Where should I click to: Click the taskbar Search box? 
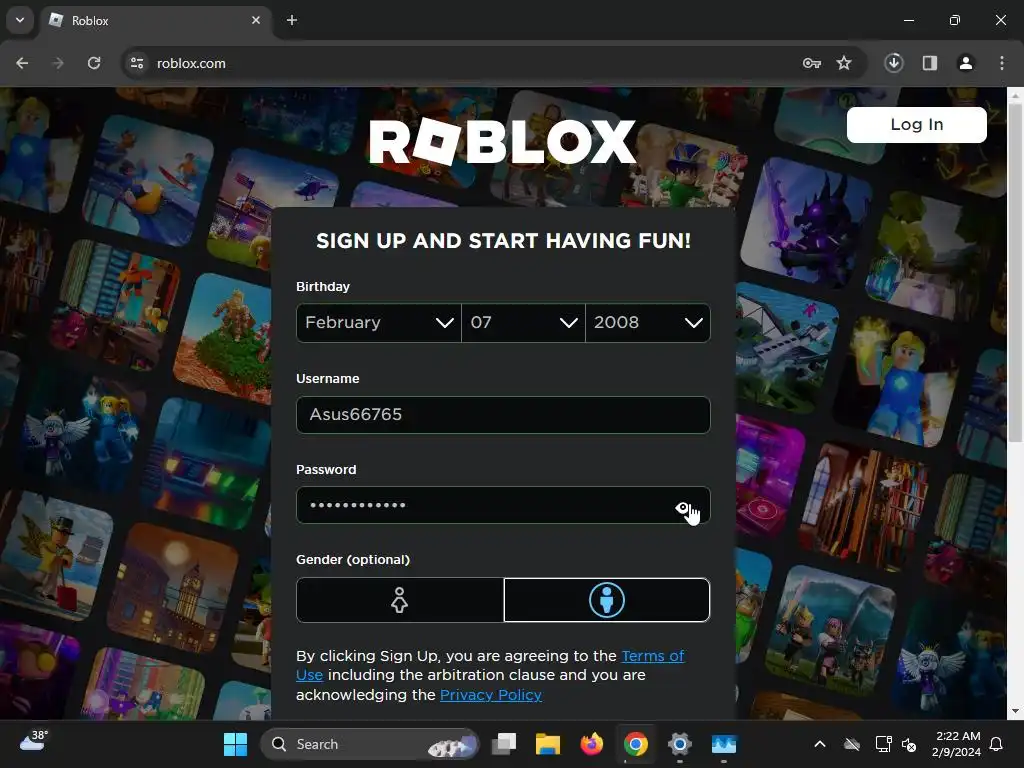pyautogui.click(x=370, y=744)
